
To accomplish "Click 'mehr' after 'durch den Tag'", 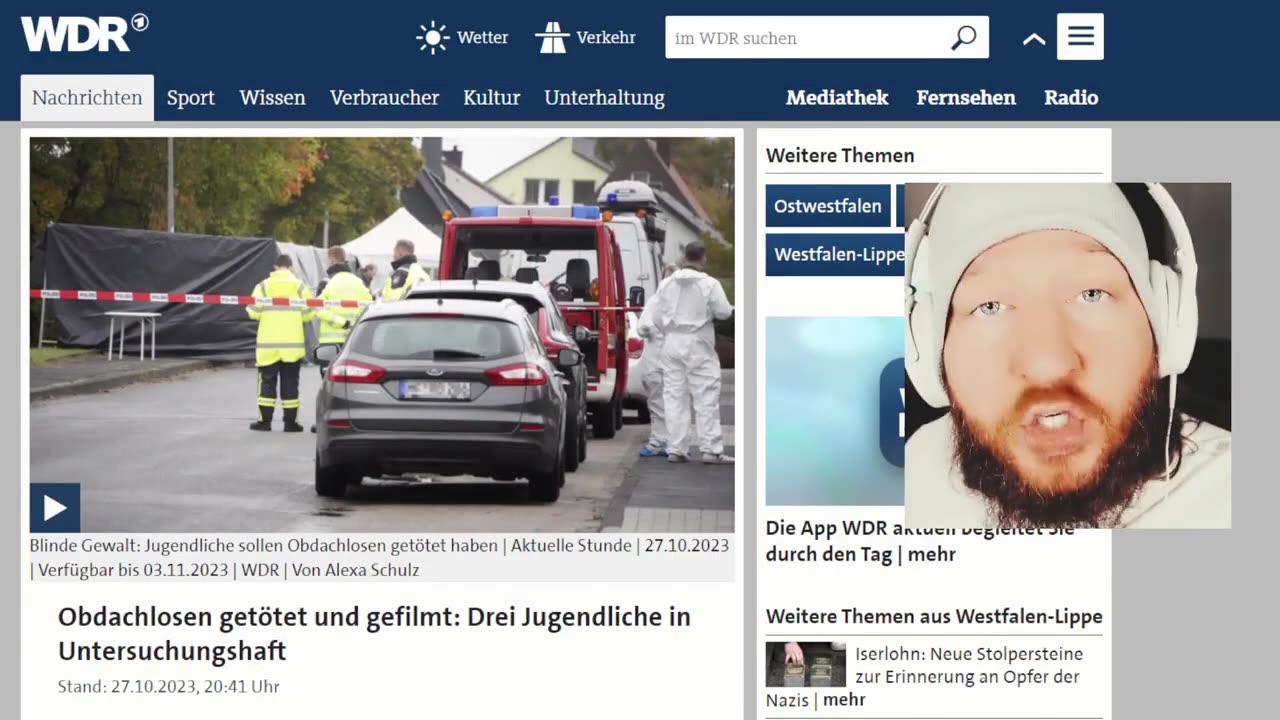I will click(932, 554).
